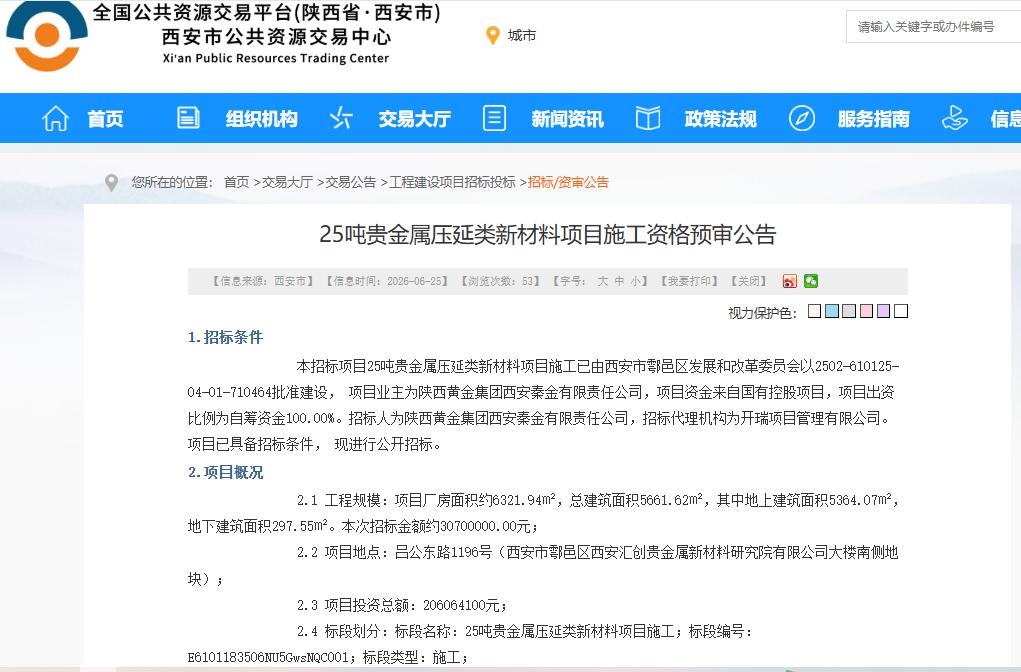Click the text 2.2 项目地点：吕公东路1196号

click(394, 552)
